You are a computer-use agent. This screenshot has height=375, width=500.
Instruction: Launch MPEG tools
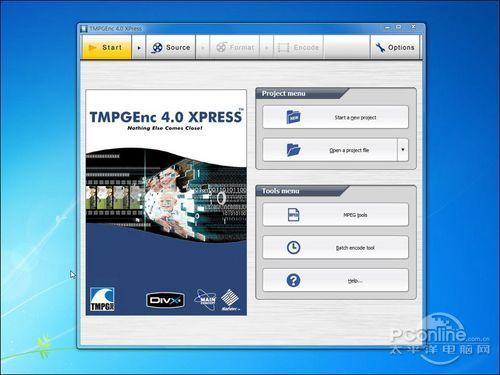(x=335, y=215)
